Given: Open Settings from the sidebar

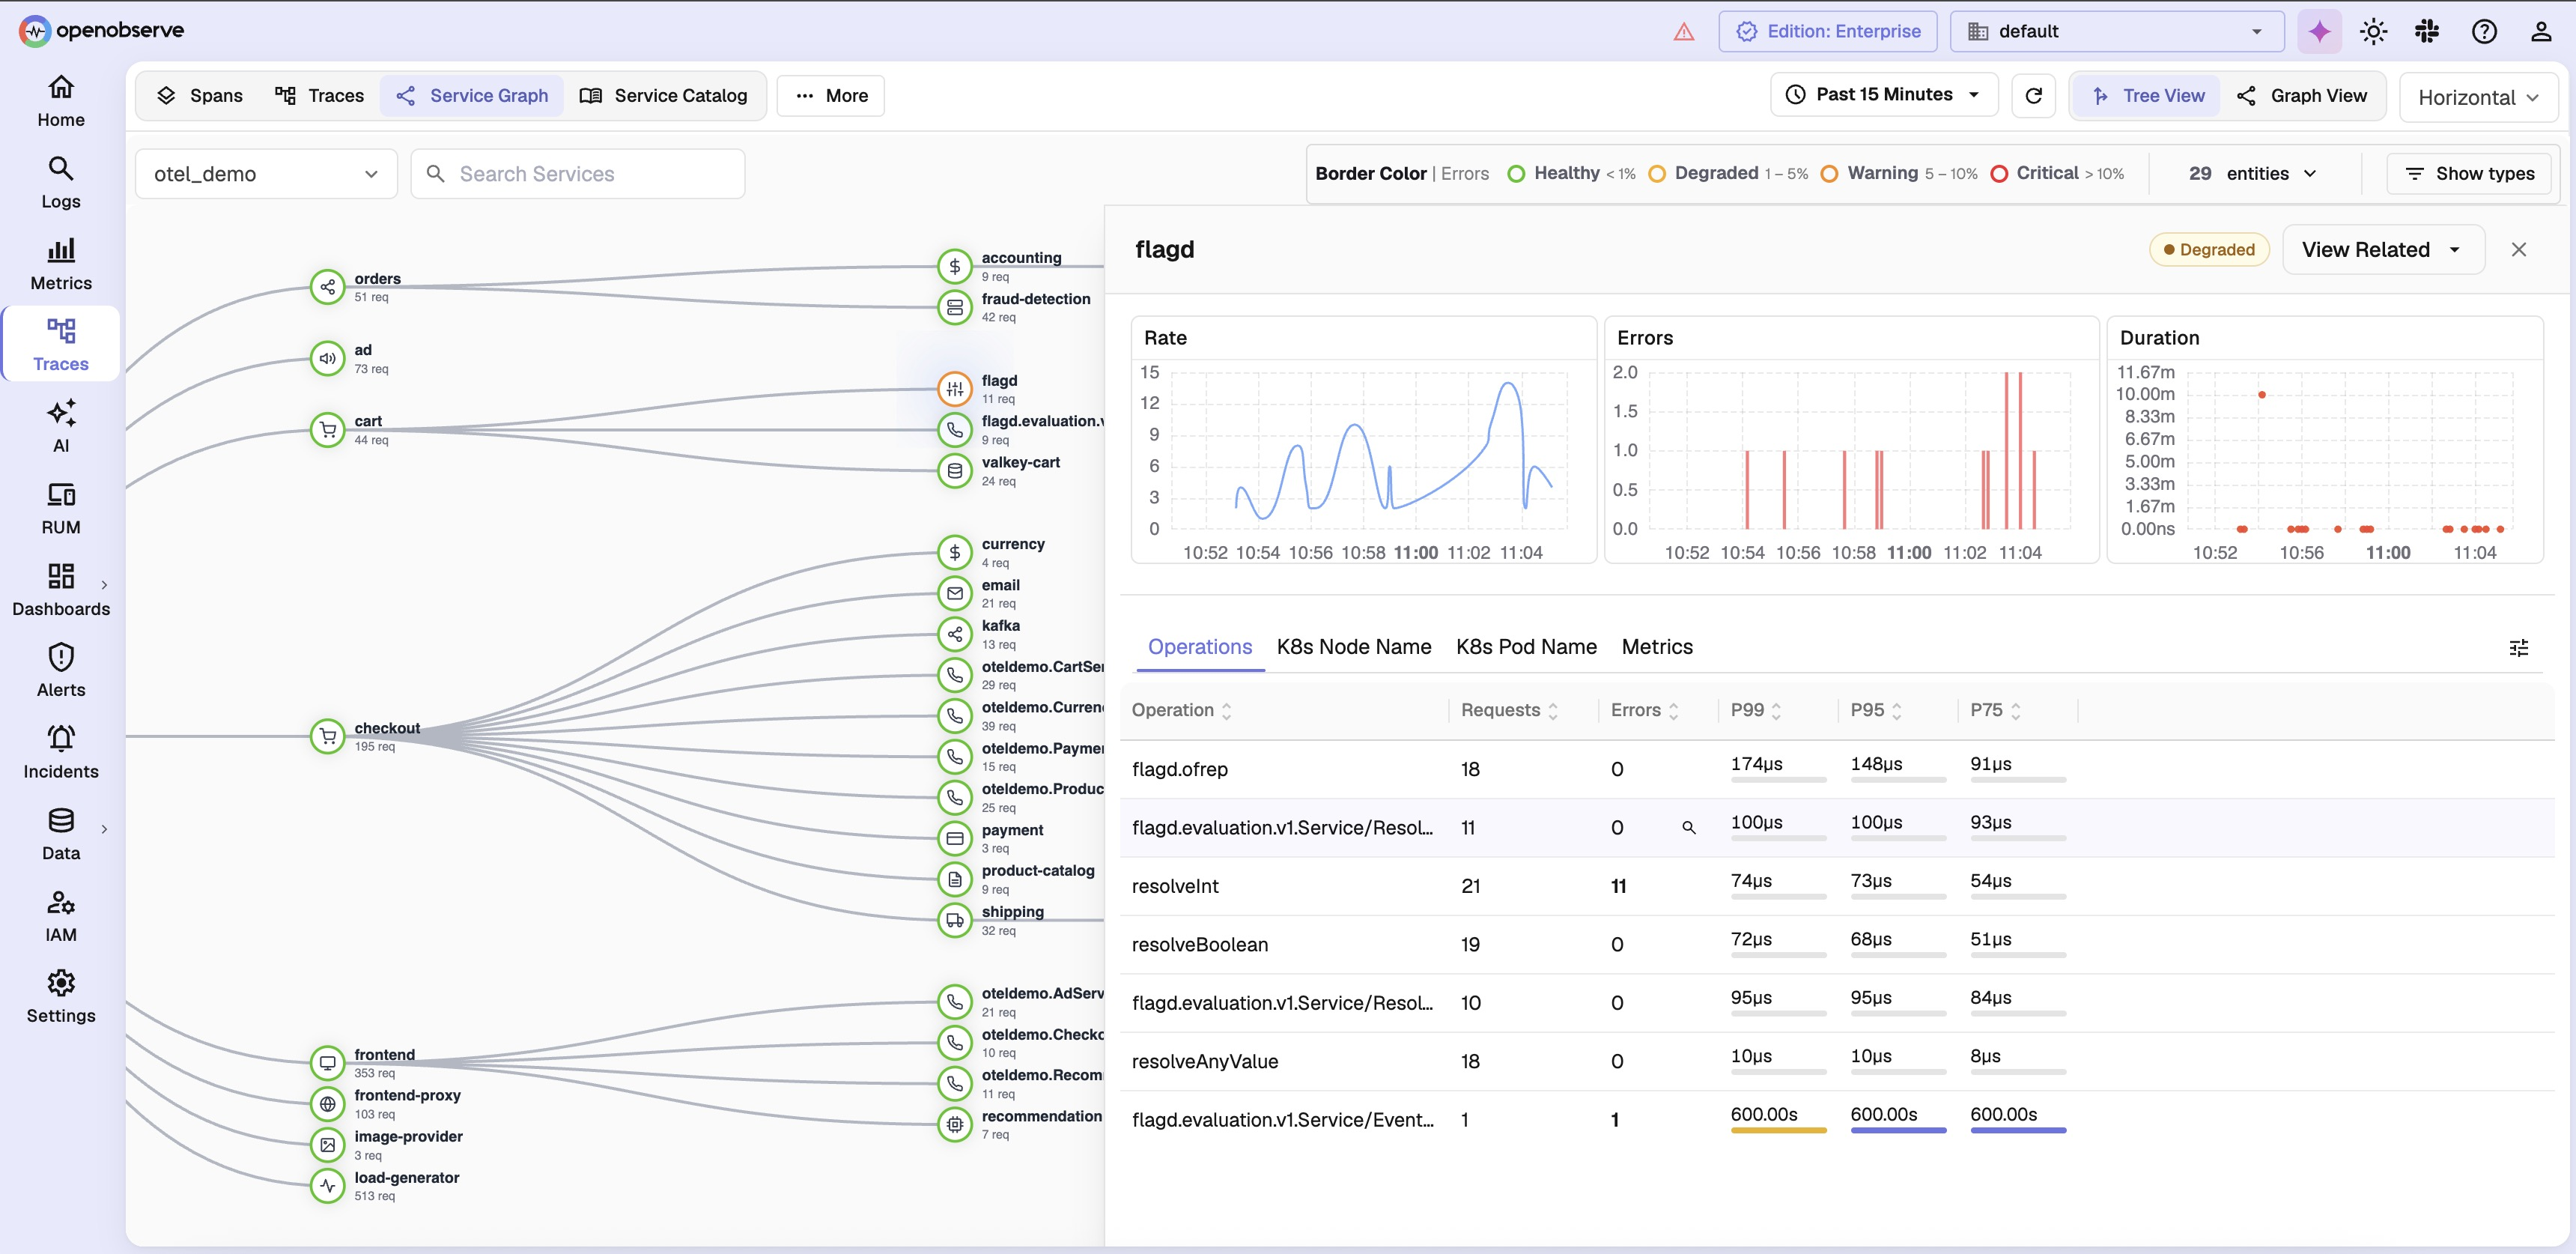Looking at the screenshot, I should click(61, 997).
